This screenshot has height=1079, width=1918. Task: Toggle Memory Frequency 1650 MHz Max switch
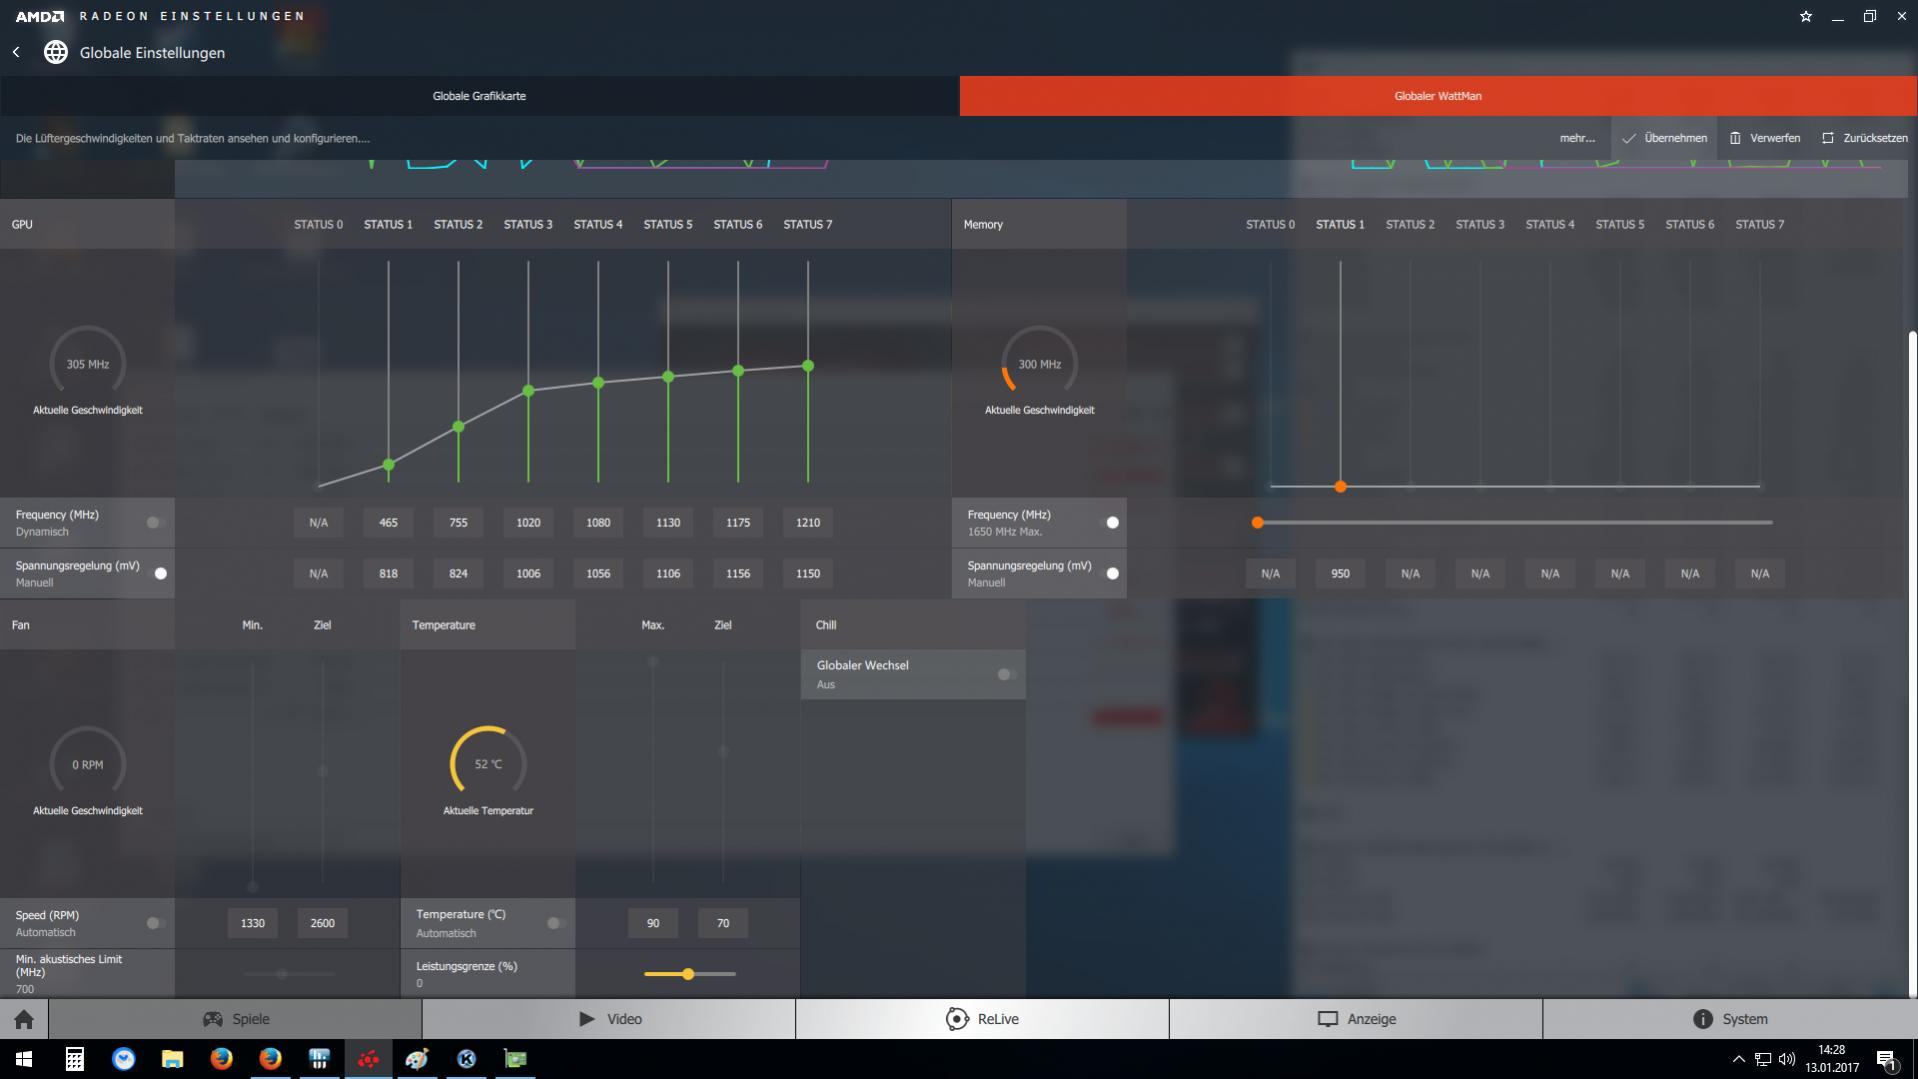point(1108,522)
